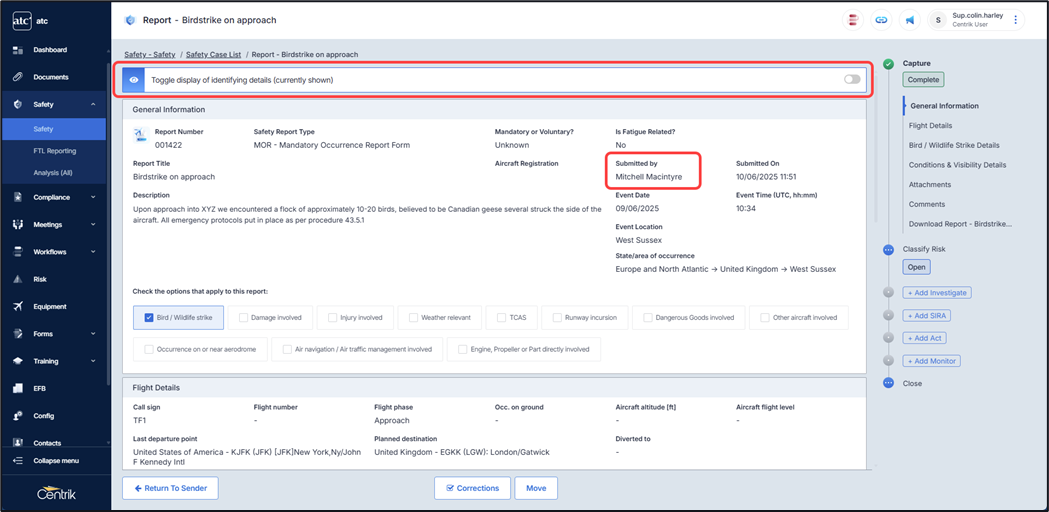Image resolution: width=1049 pixels, height=512 pixels.
Task: Click the EFB icon in sidebar
Action: (x=18, y=388)
